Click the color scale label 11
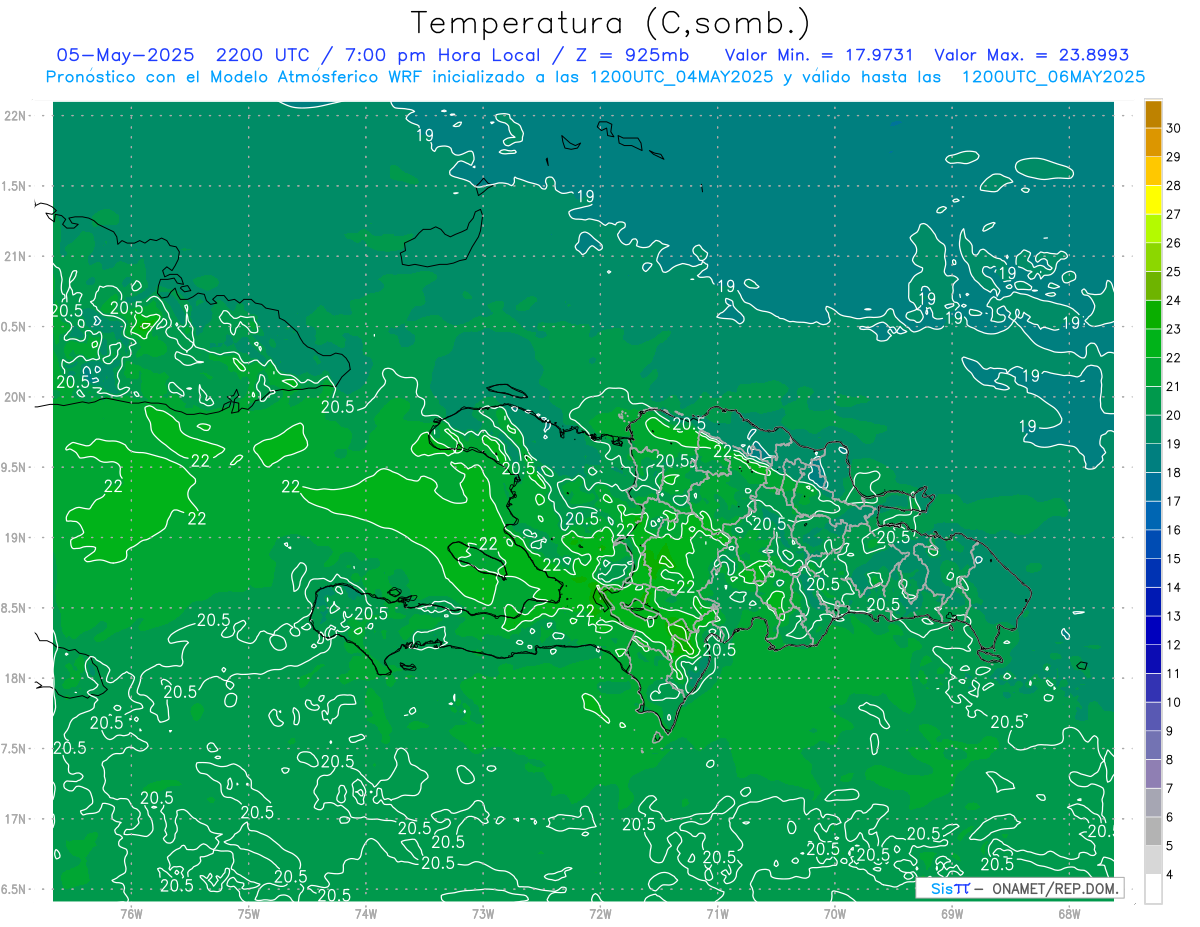1200x927 pixels. pyautogui.click(x=1174, y=673)
